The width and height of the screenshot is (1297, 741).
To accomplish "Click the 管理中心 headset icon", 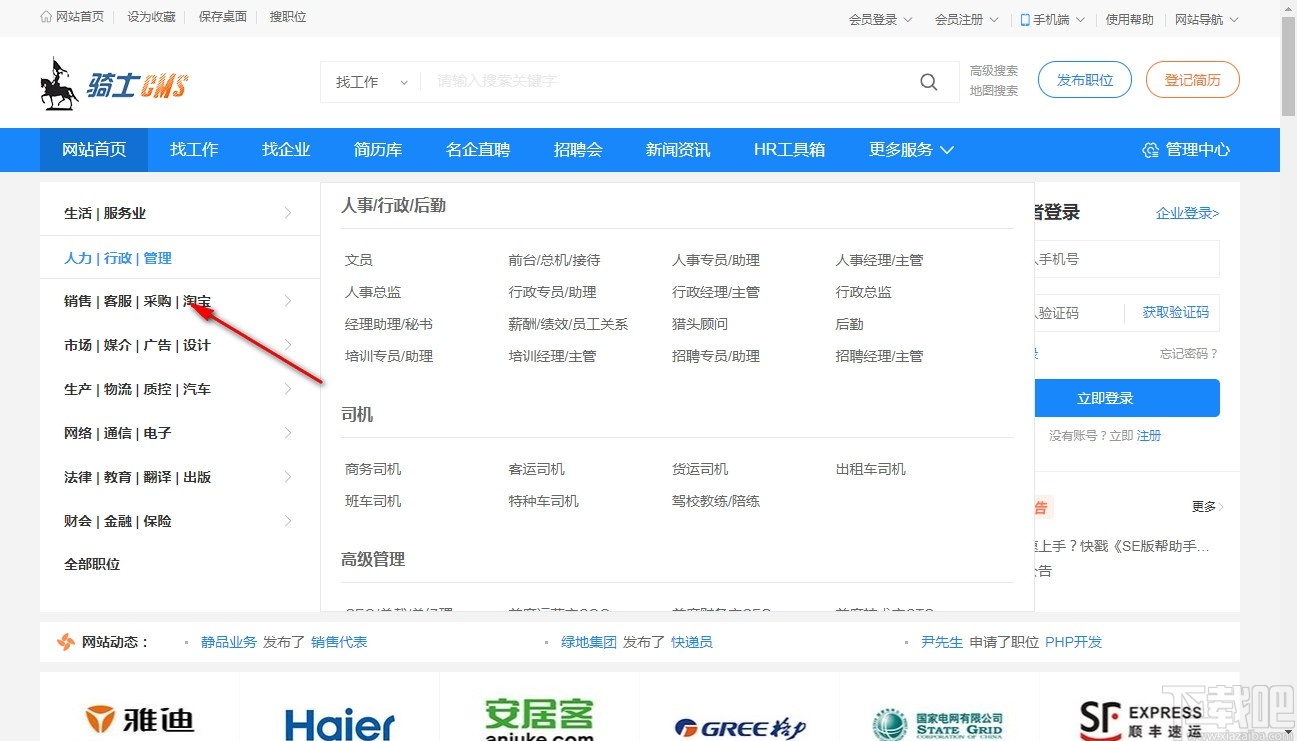I will (1150, 150).
